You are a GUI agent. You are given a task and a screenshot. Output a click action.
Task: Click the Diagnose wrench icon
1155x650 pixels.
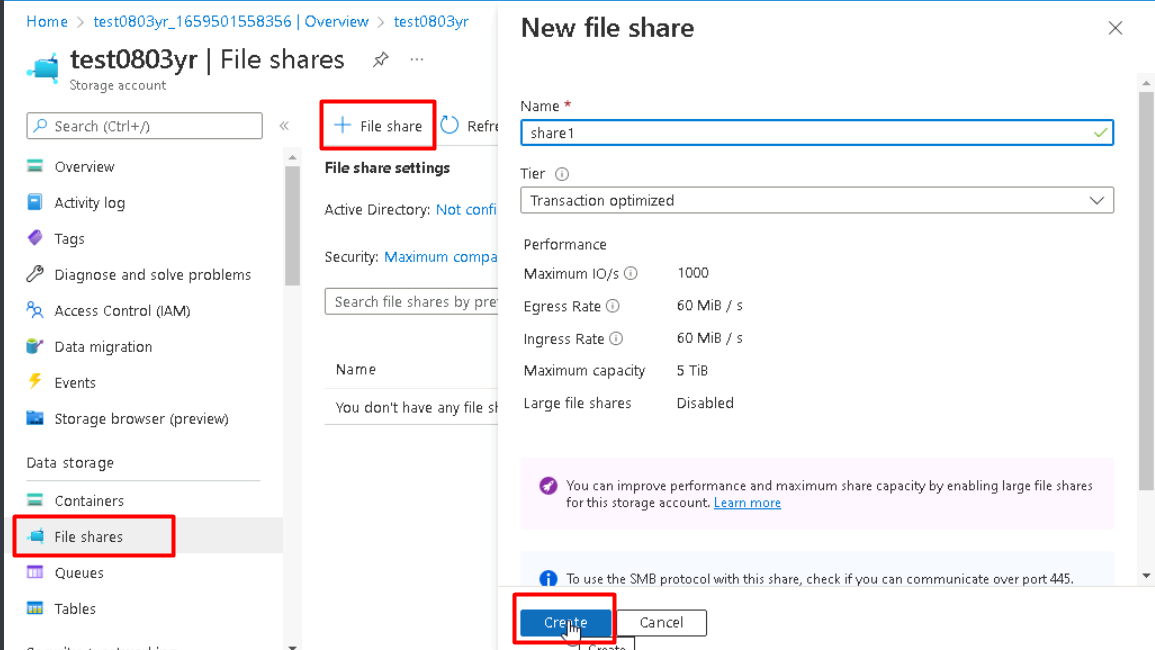35,274
